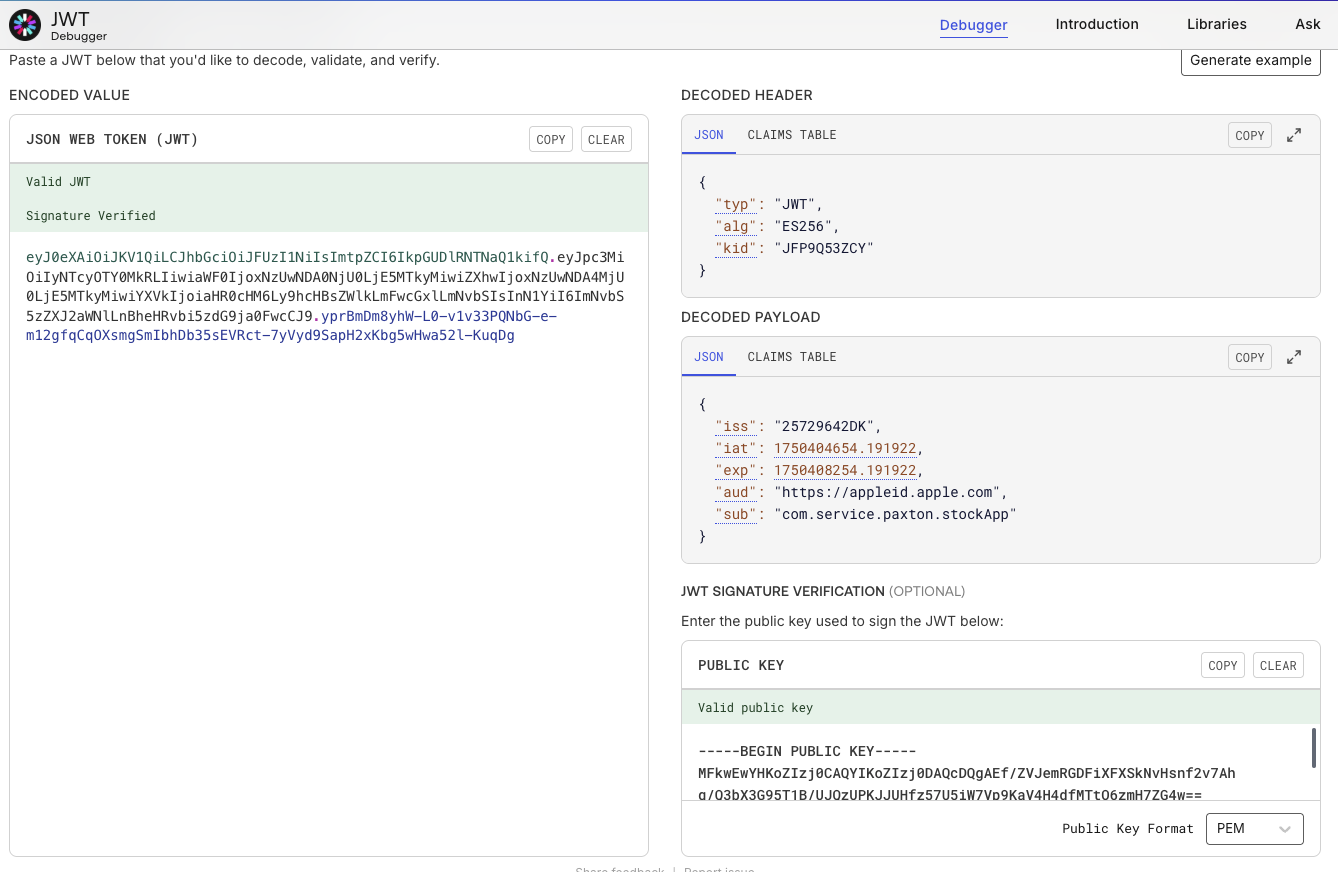Click the Generate example button
The width and height of the screenshot is (1338, 872).
tap(1251, 60)
